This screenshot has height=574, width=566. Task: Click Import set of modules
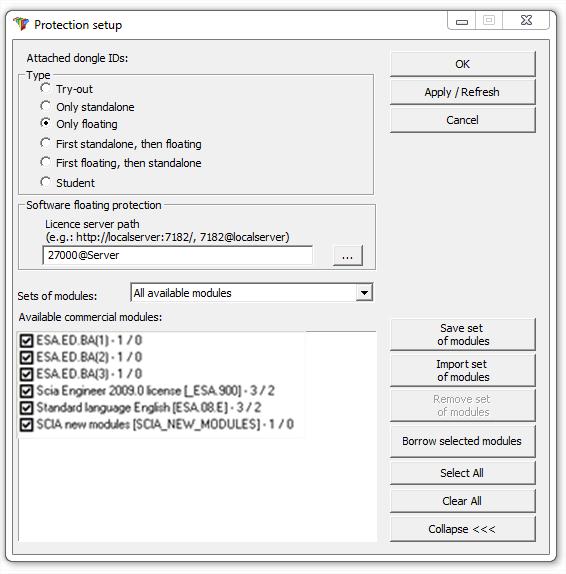[x=462, y=370]
